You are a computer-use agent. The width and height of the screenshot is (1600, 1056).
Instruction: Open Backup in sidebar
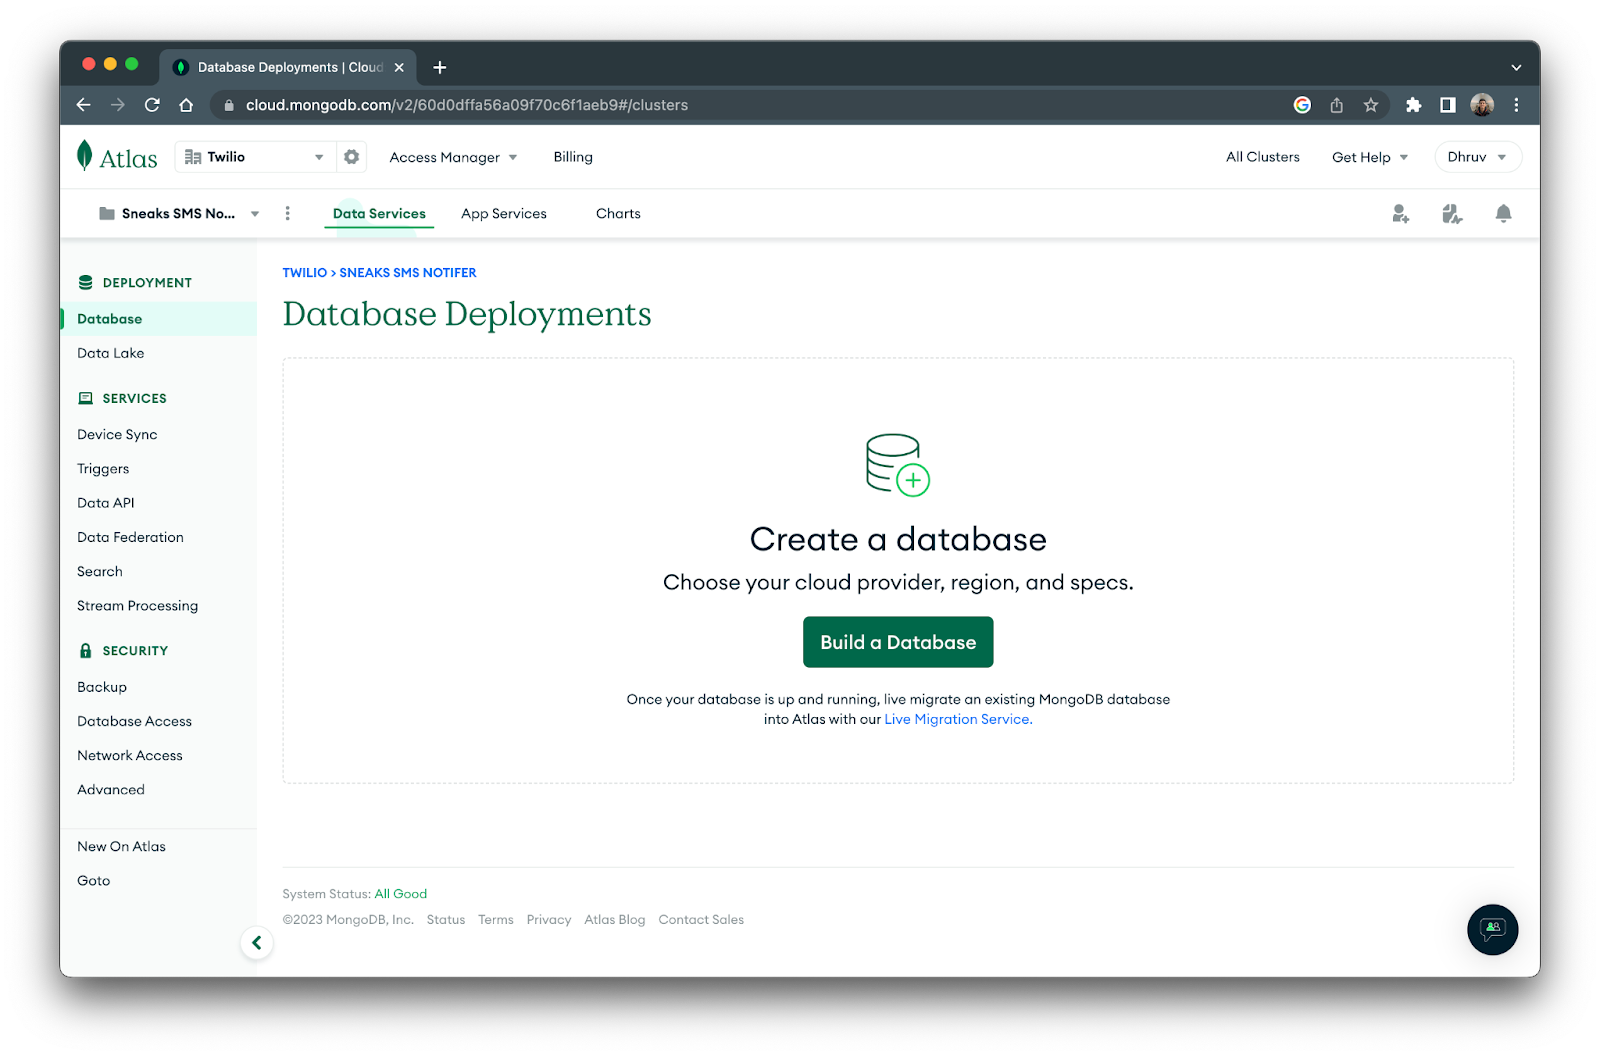pyautogui.click(x=102, y=687)
